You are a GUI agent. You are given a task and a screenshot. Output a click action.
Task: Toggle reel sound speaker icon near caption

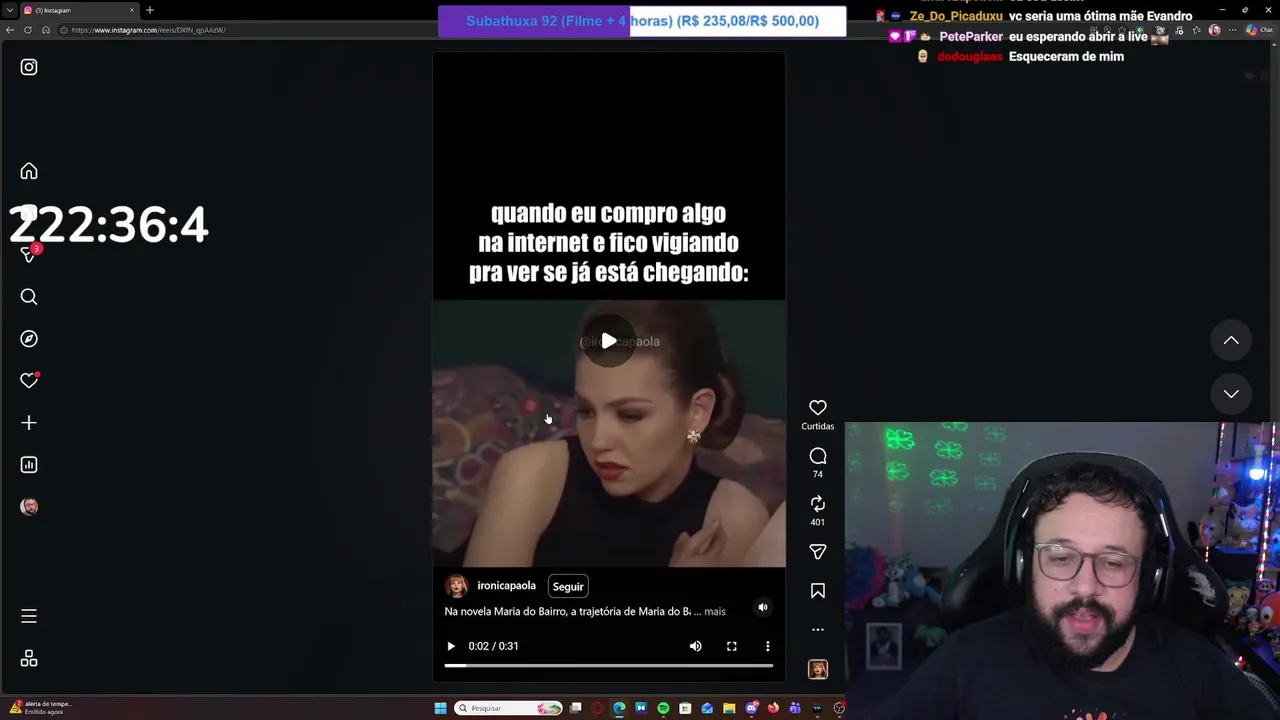tap(763, 607)
